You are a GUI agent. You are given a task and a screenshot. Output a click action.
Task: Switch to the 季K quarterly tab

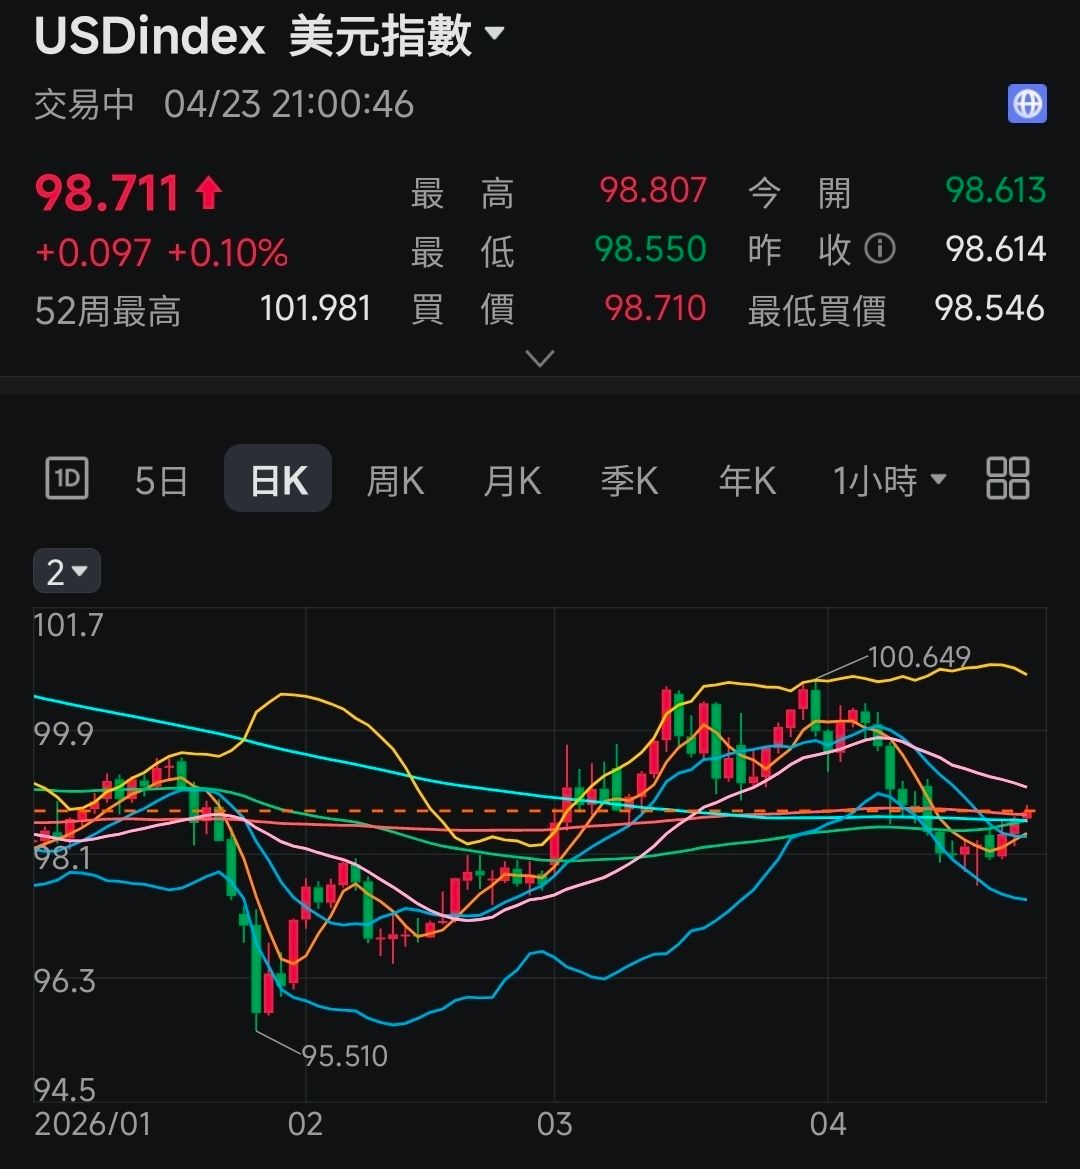tap(629, 481)
